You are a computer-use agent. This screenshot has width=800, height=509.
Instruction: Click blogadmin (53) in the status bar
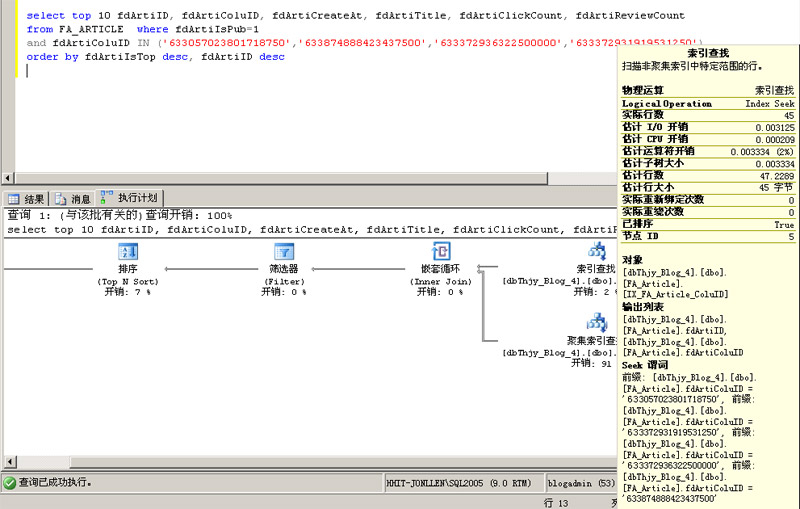pos(581,483)
